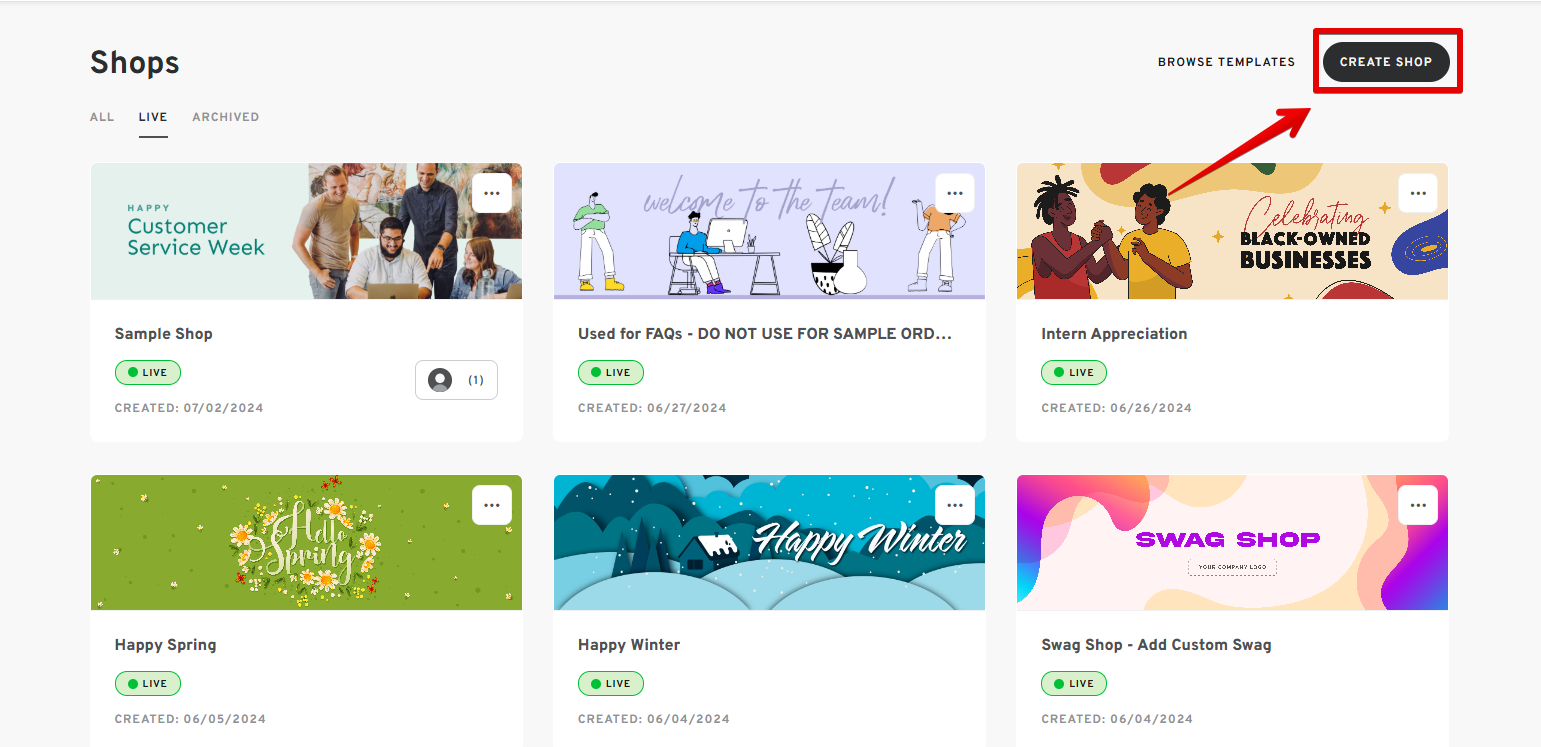Click the Happy Spring title text
Image resolution: width=1541 pixels, height=747 pixels.
click(x=166, y=645)
